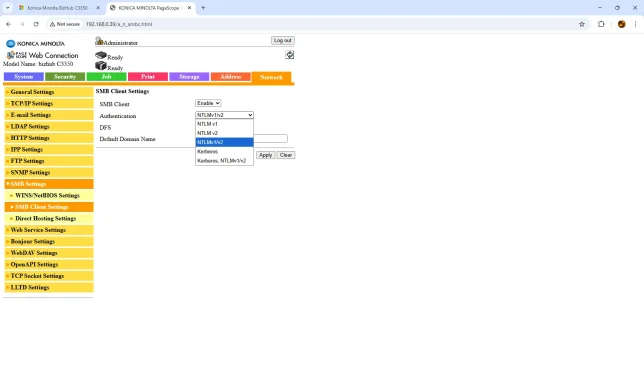The width and height of the screenshot is (644, 384).
Task: Open the SMB Client Enable dropdown
Action: tap(208, 103)
